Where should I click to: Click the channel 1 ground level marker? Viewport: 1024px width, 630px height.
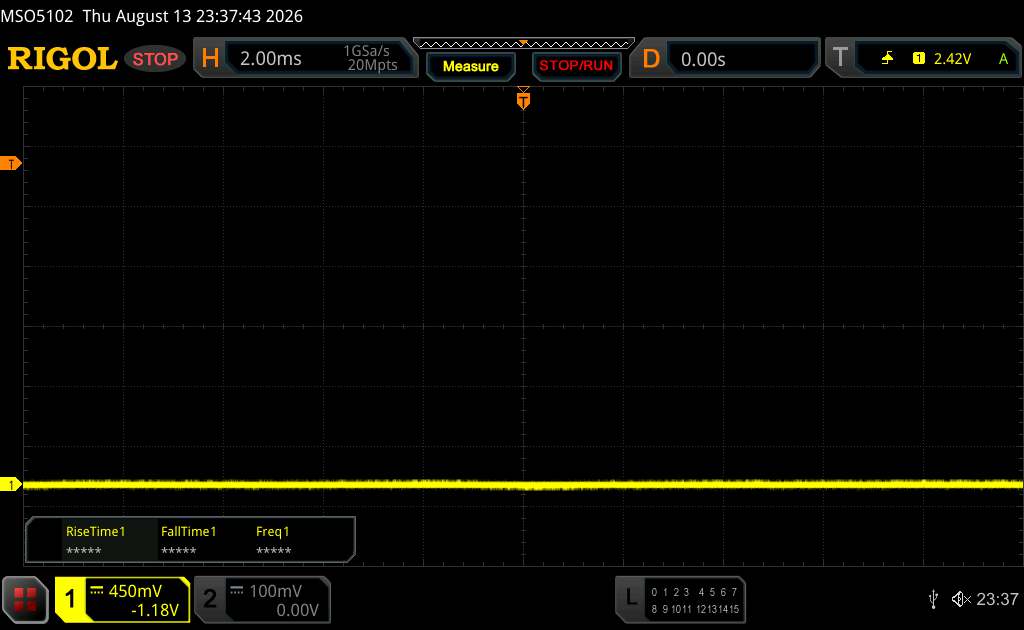pos(10,484)
